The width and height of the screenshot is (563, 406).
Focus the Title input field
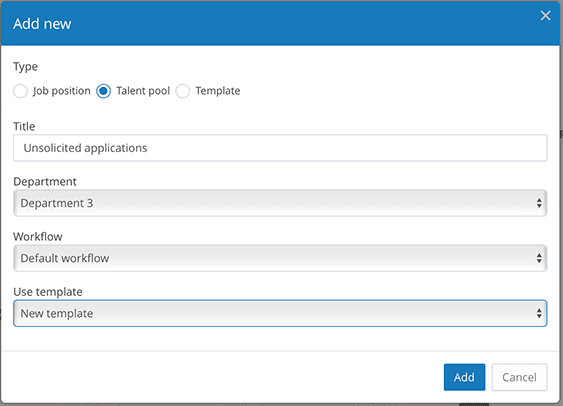[280, 148]
